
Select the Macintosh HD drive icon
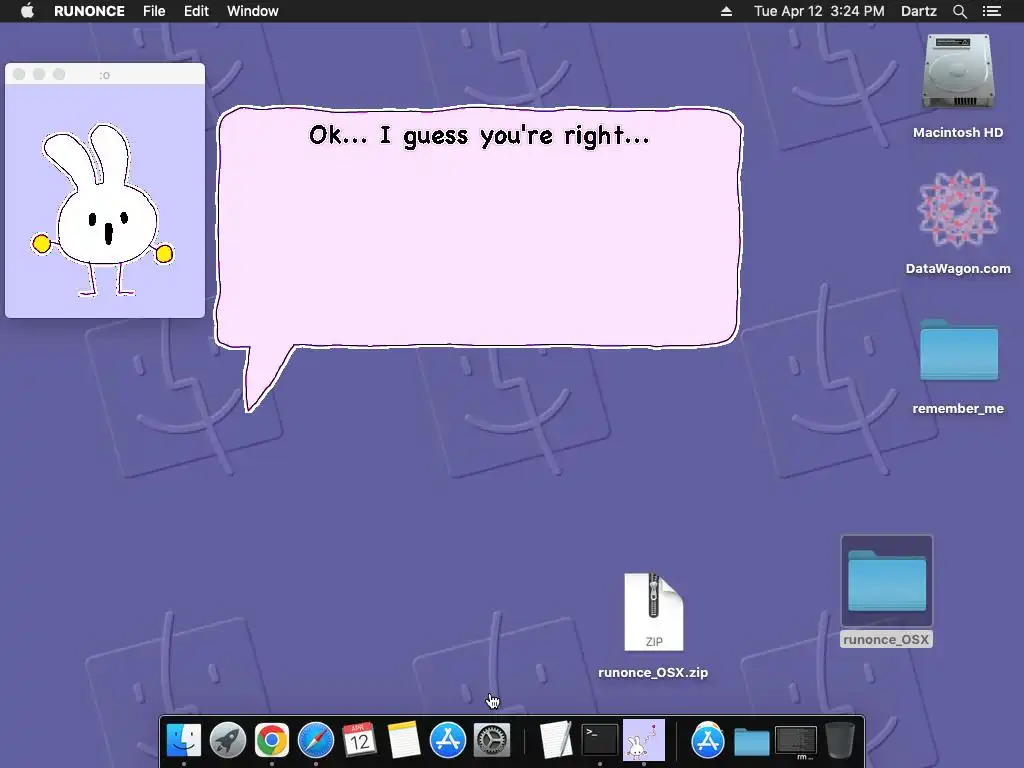(958, 73)
